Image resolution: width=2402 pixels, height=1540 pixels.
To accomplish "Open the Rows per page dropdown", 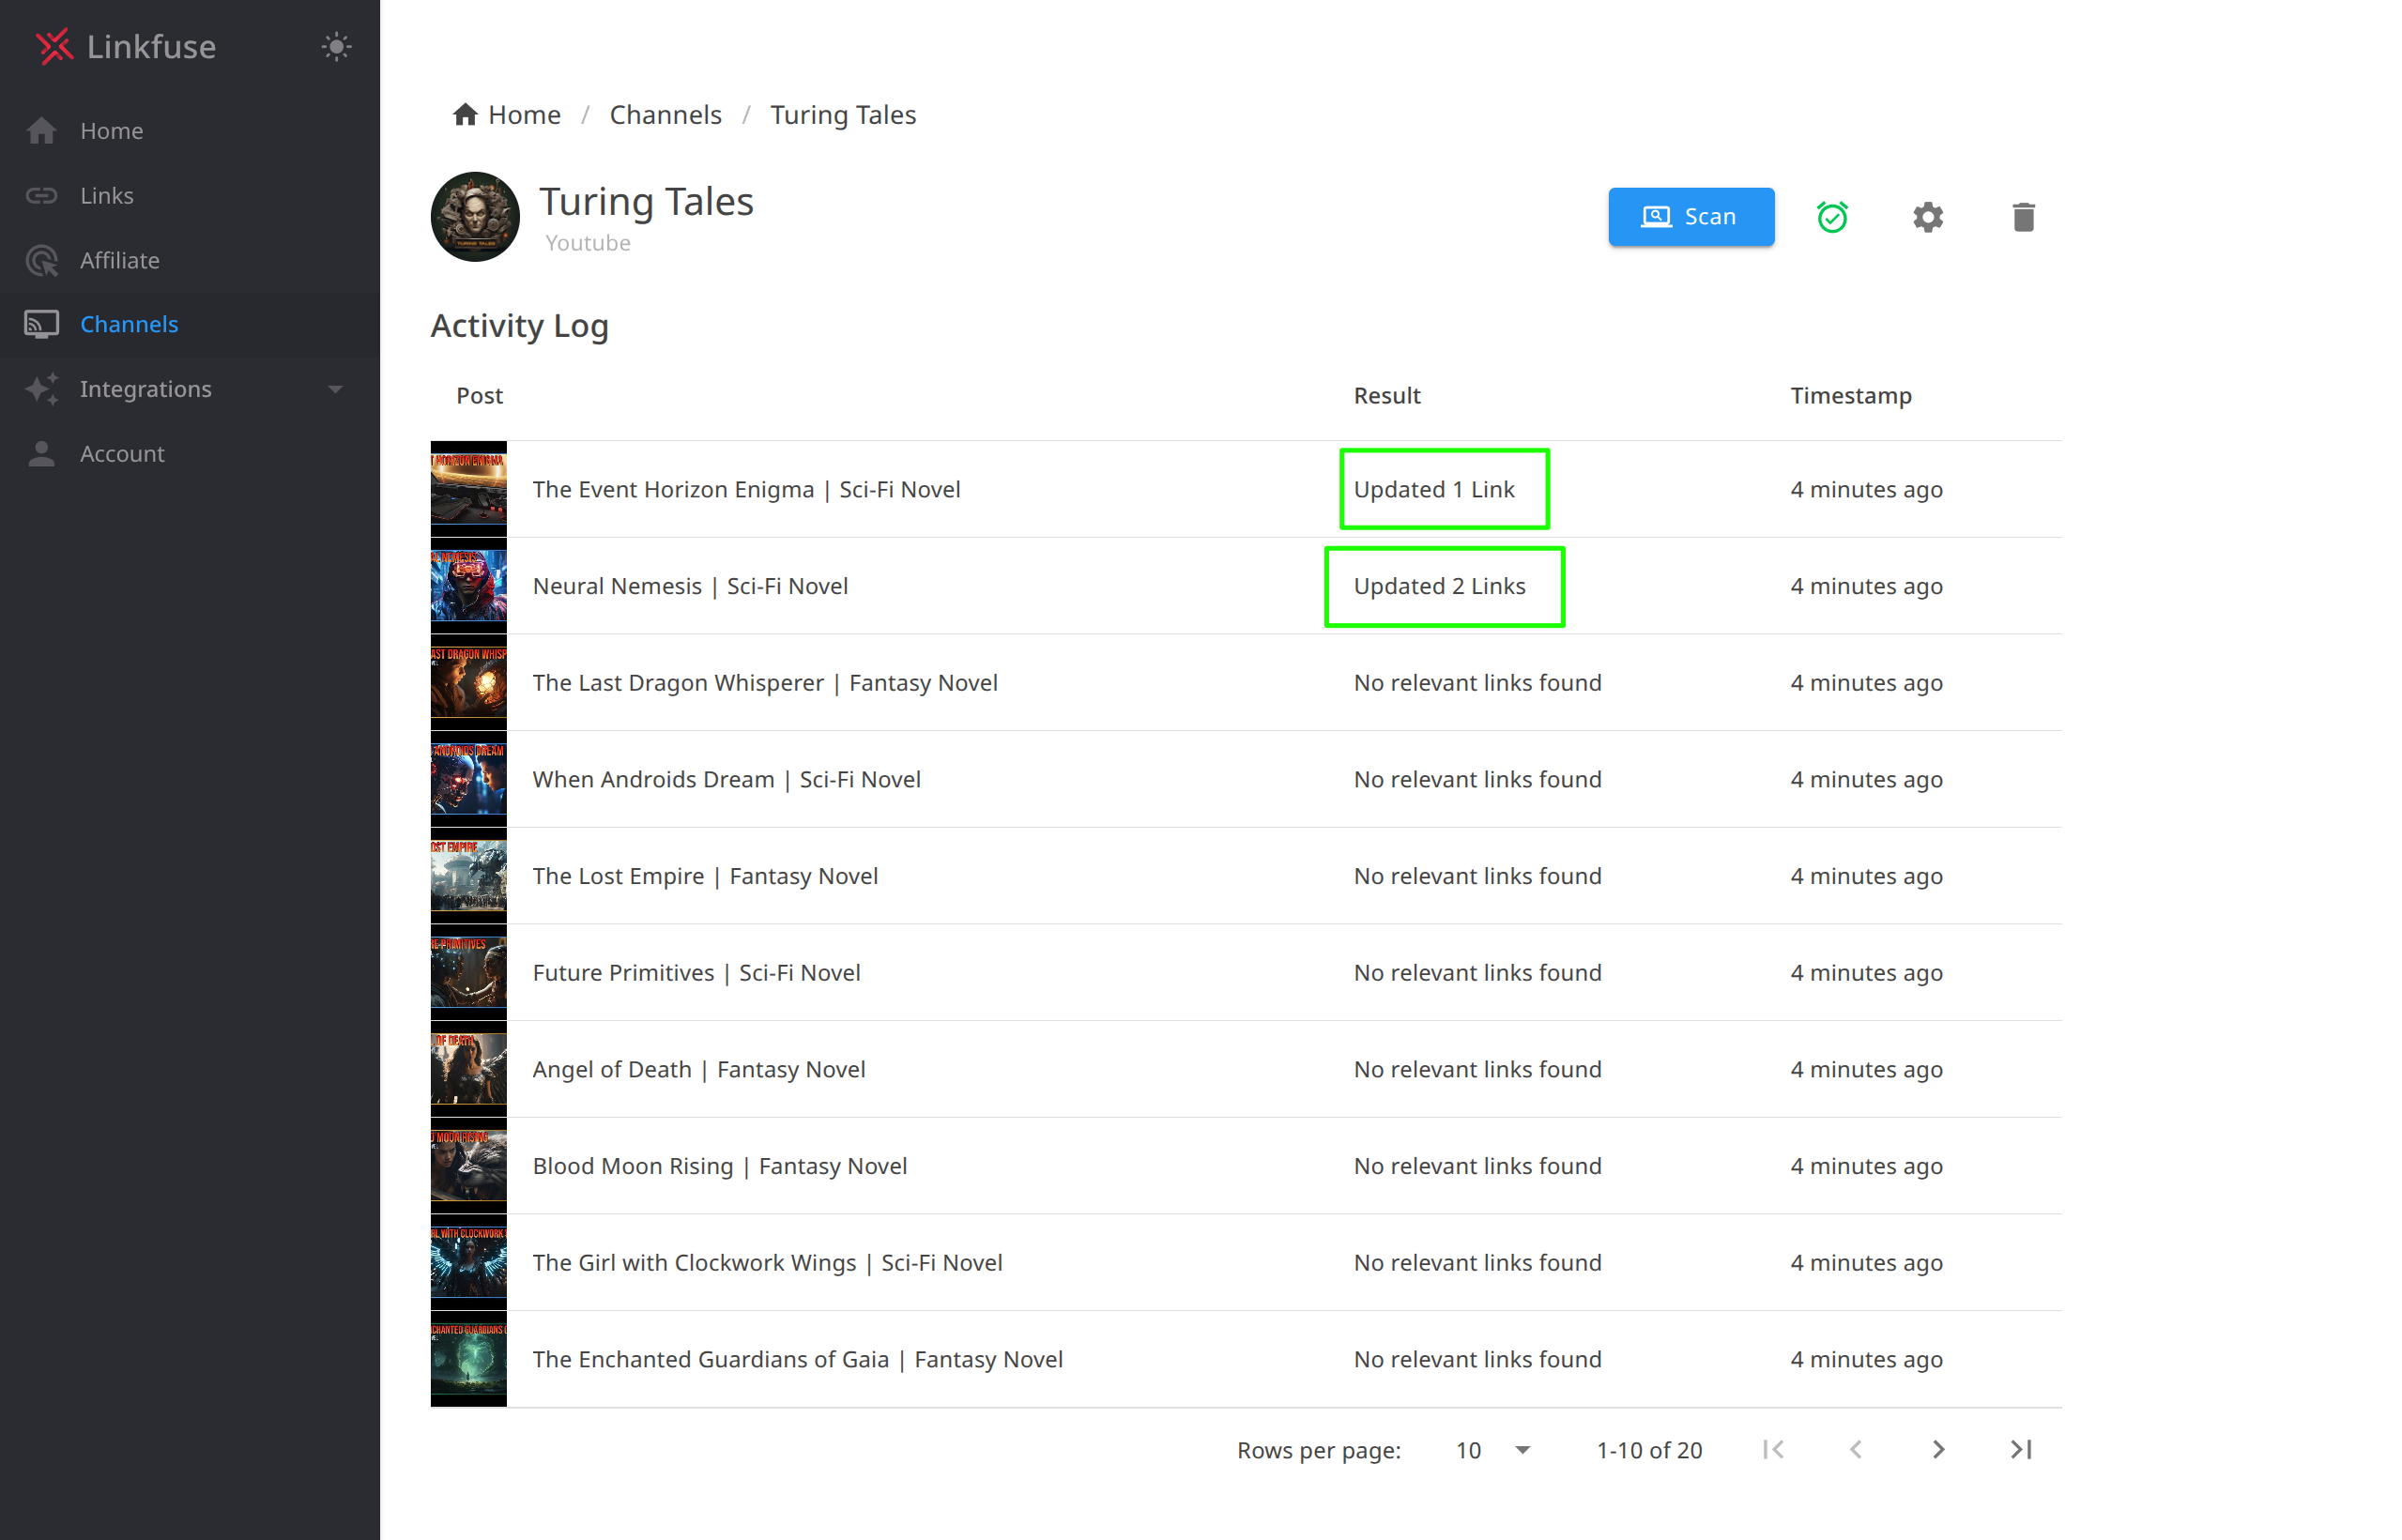I will [x=1492, y=1449].
